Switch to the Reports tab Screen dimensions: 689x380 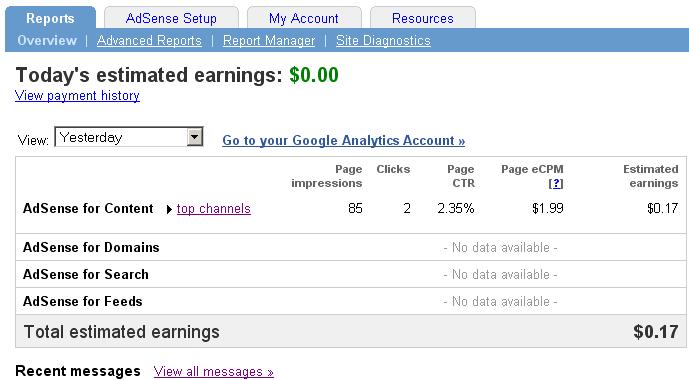(x=50, y=18)
